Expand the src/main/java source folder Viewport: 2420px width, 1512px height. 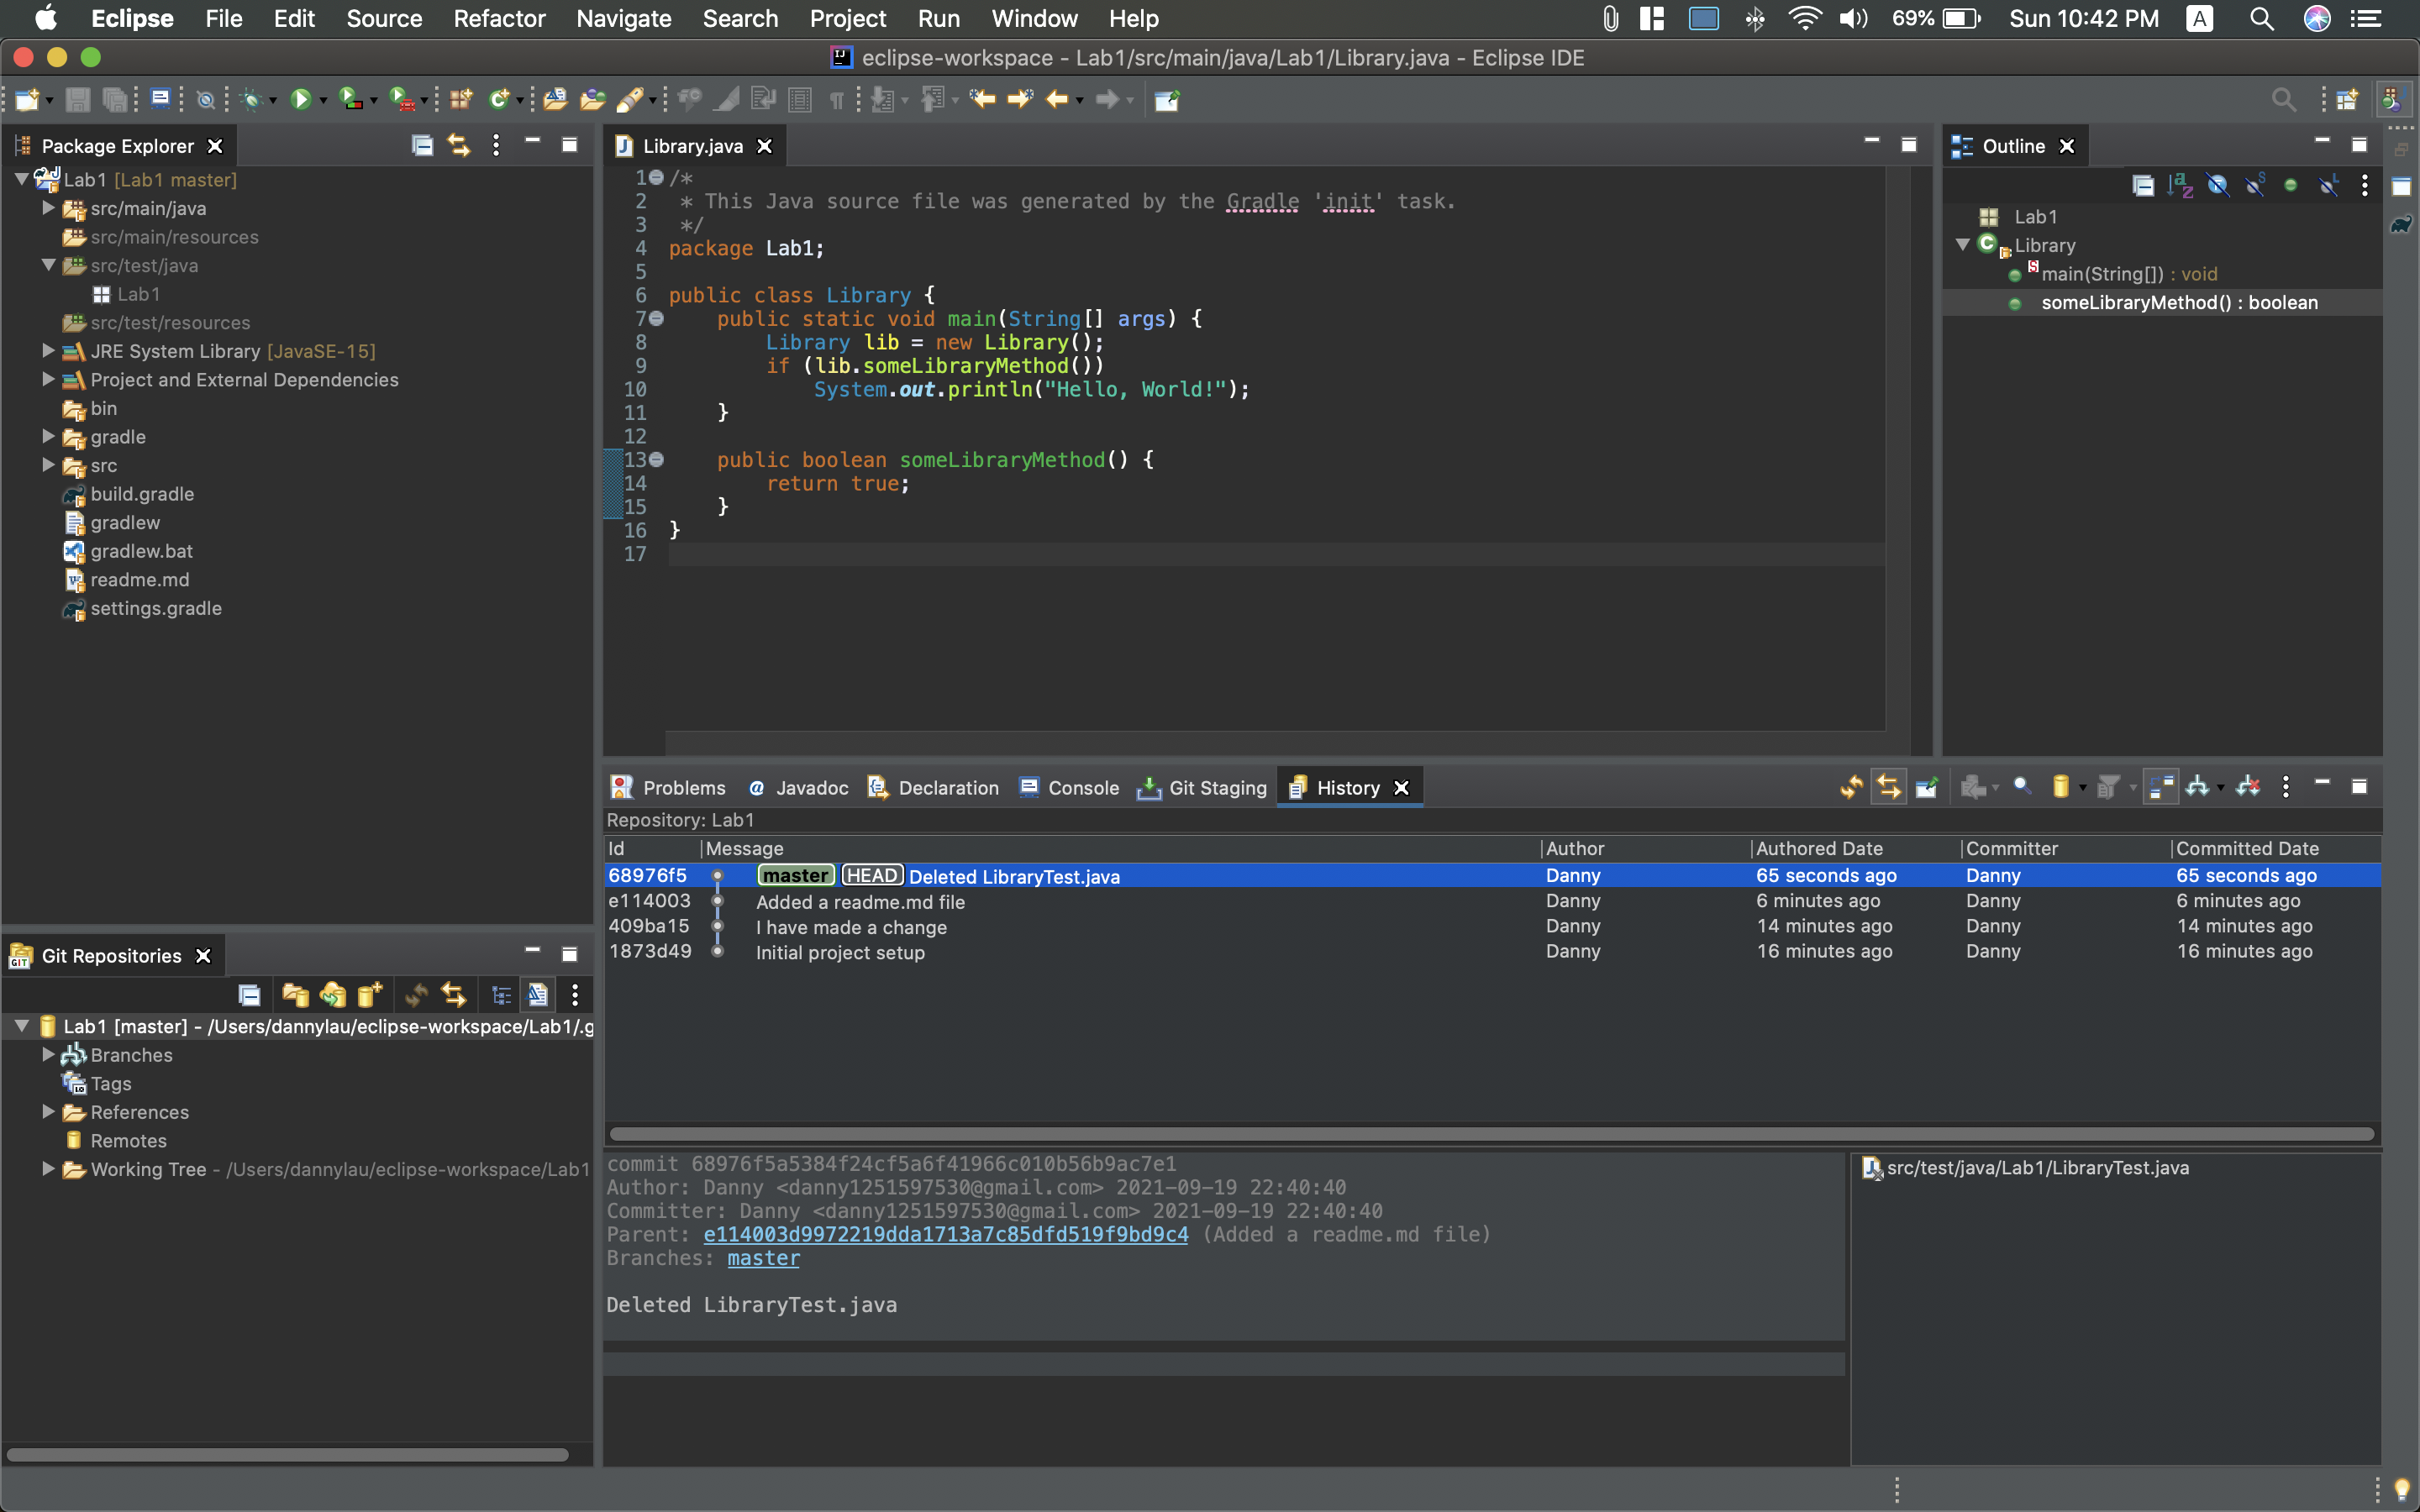tap(48, 208)
